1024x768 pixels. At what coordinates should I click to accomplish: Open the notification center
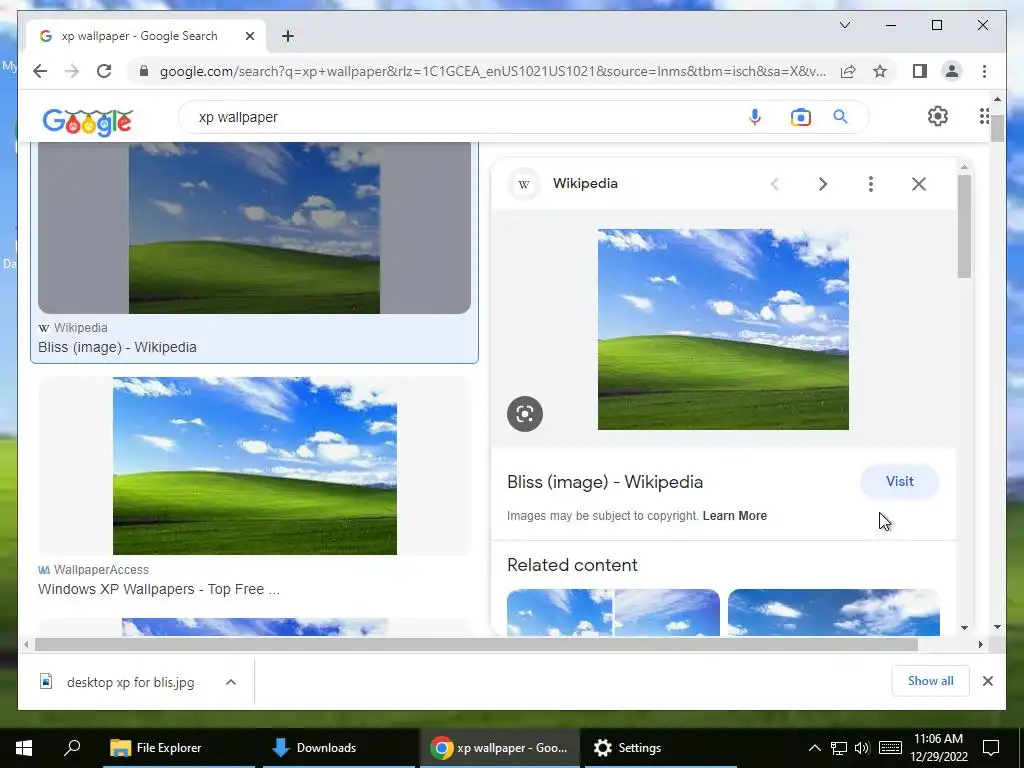tap(991, 748)
